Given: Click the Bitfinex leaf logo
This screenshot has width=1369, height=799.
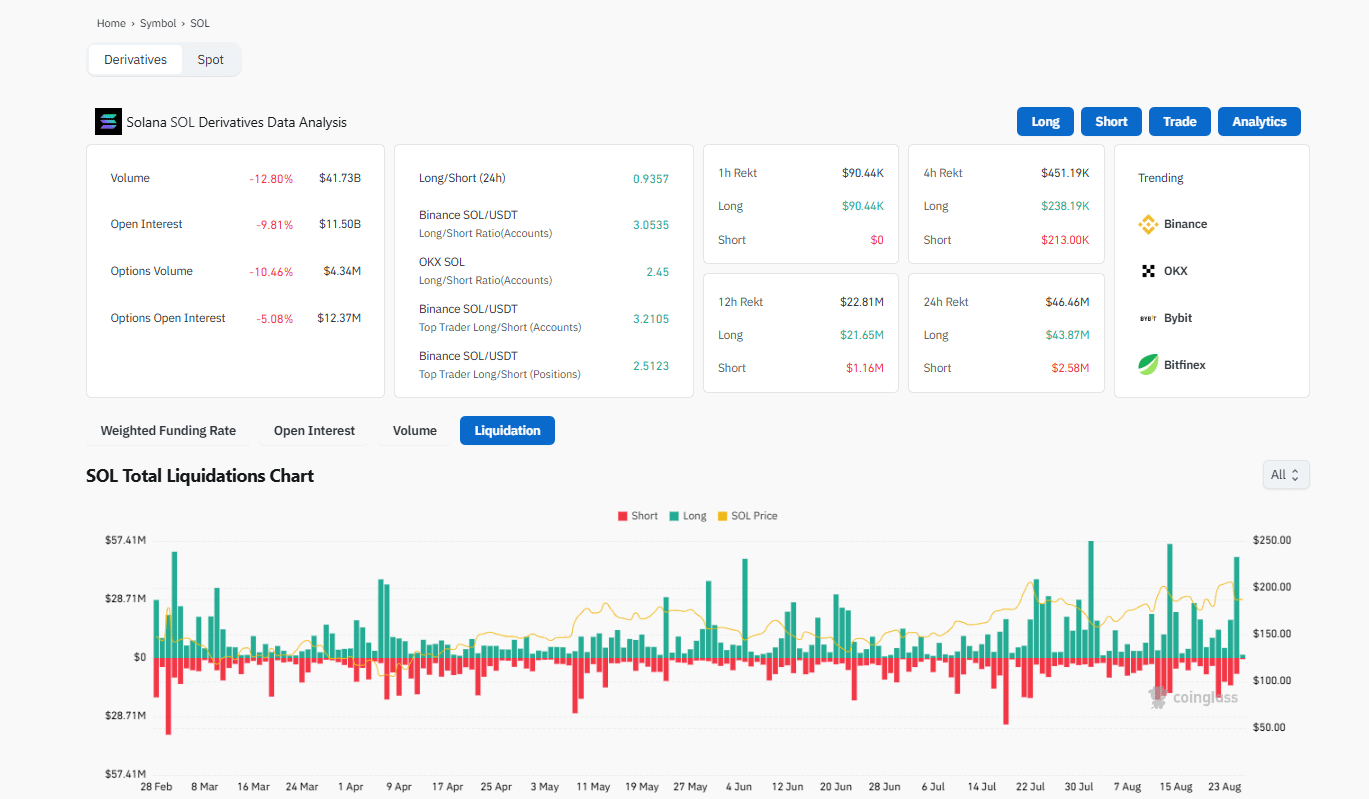Looking at the screenshot, I should (1148, 365).
